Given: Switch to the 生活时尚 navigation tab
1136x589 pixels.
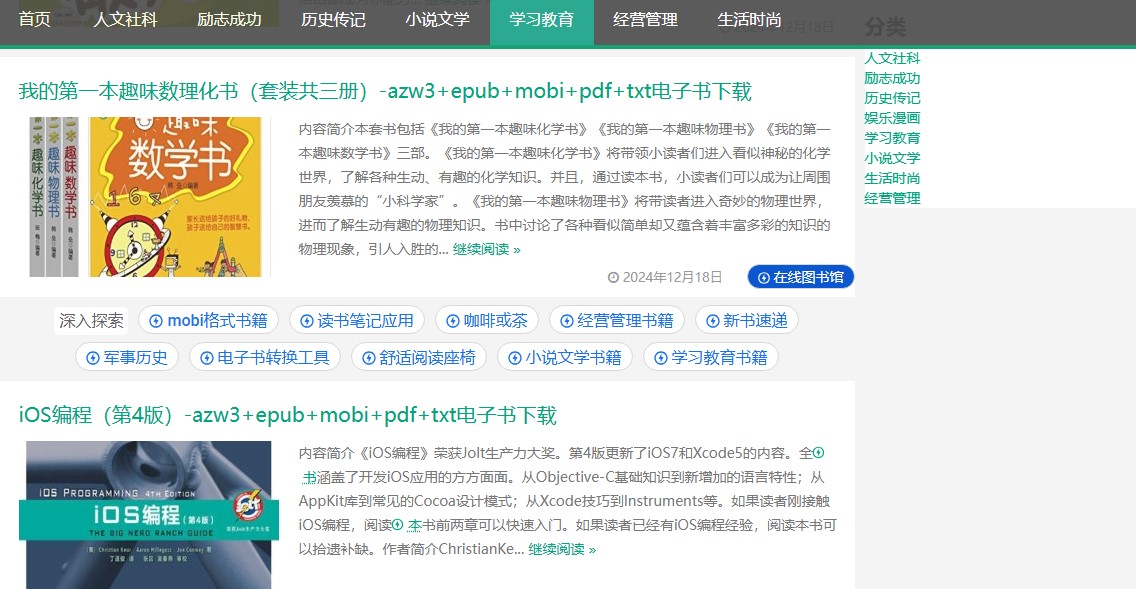Looking at the screenshot, I should pos(749,19).
